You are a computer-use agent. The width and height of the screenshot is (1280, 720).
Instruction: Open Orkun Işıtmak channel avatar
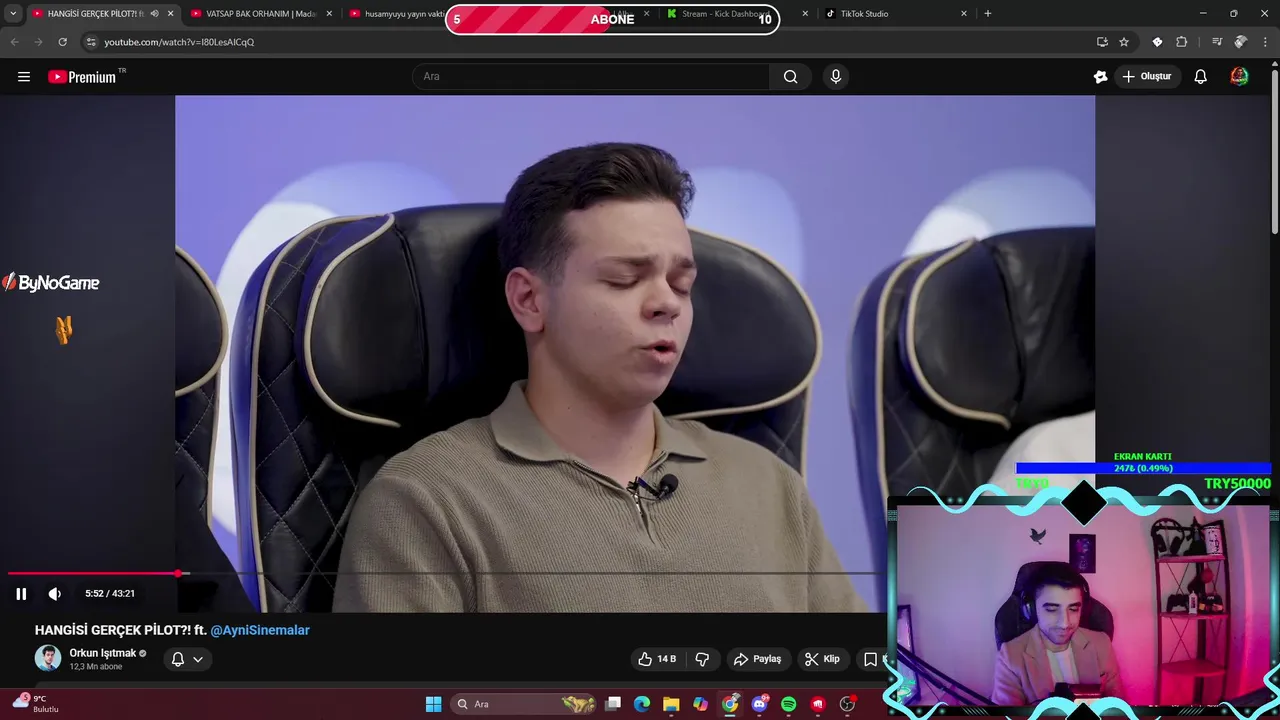coord(48,658)
